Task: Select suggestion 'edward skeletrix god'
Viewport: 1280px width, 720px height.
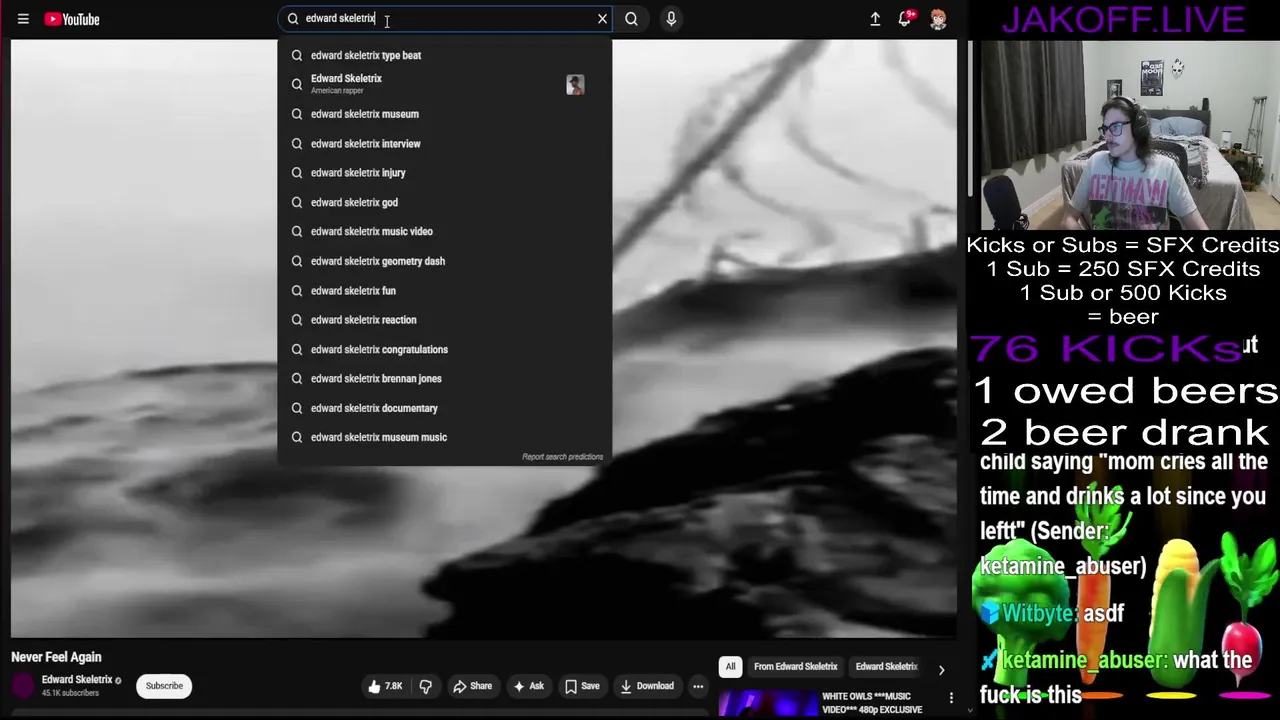Action: click(x=445, y=202)
